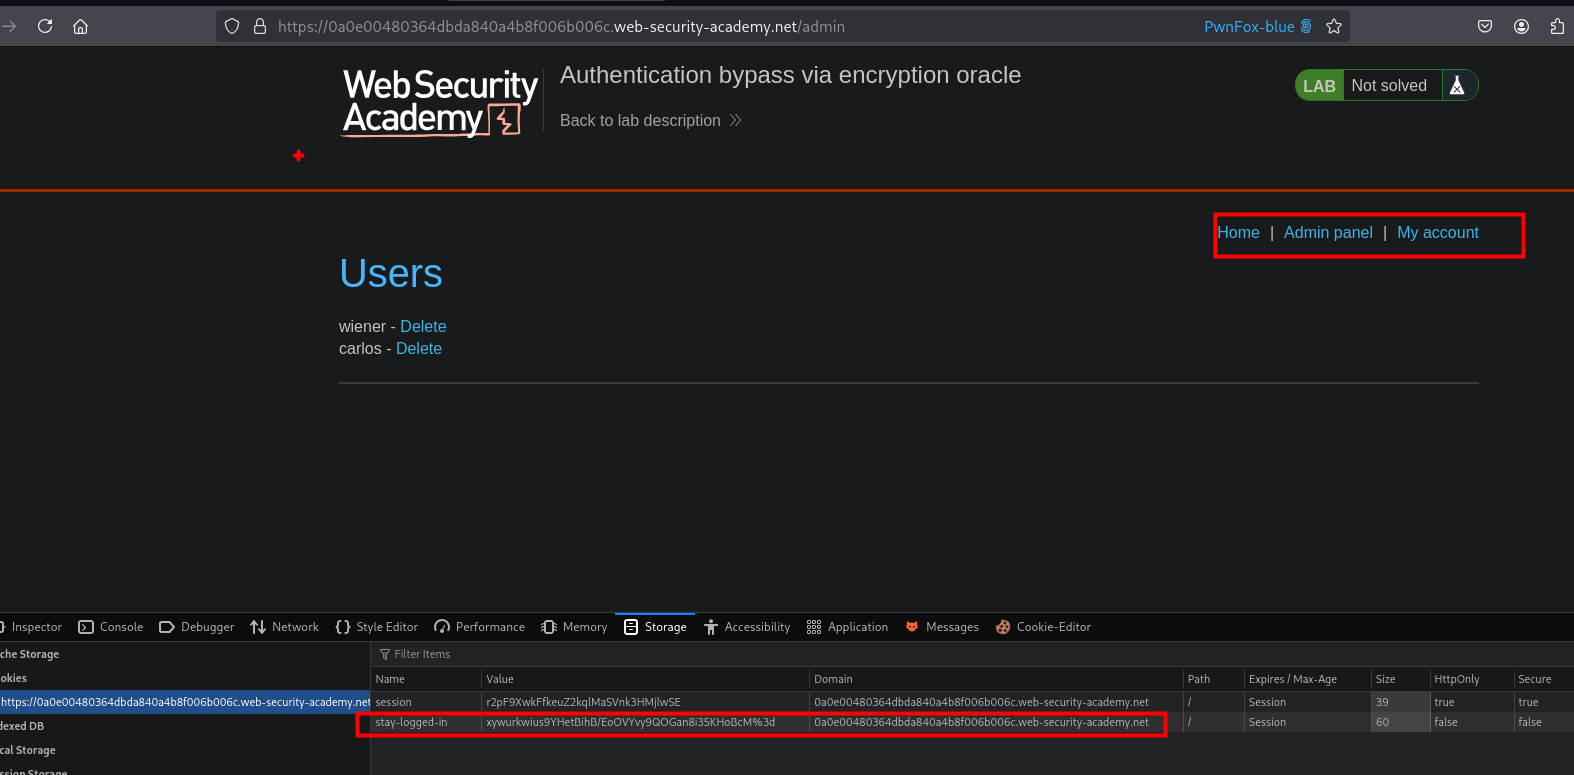This screenshot has height=775, width=1574.
Task: Switch to the Network devtools tab
Action: click(285, 627)
